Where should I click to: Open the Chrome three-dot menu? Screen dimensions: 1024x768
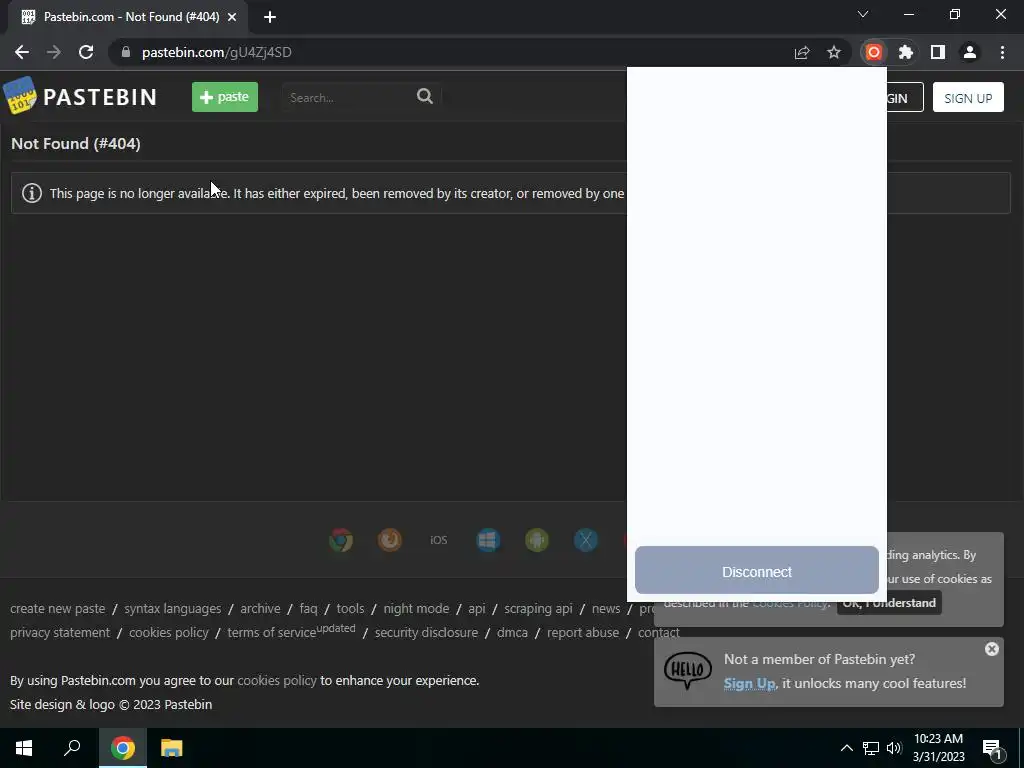pyautogui.click(x=1002, y=52)
